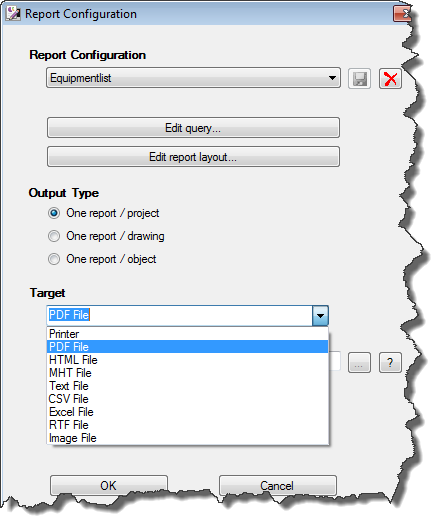The height and width of the screenshot is (531, 444).
Task: Choose Printer from target list
Action: (x=187, y=334)
